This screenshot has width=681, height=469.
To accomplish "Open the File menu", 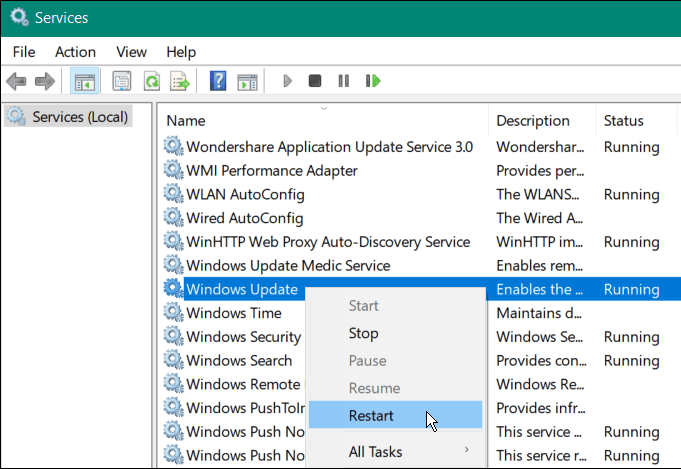I will [x=24, y=52].
